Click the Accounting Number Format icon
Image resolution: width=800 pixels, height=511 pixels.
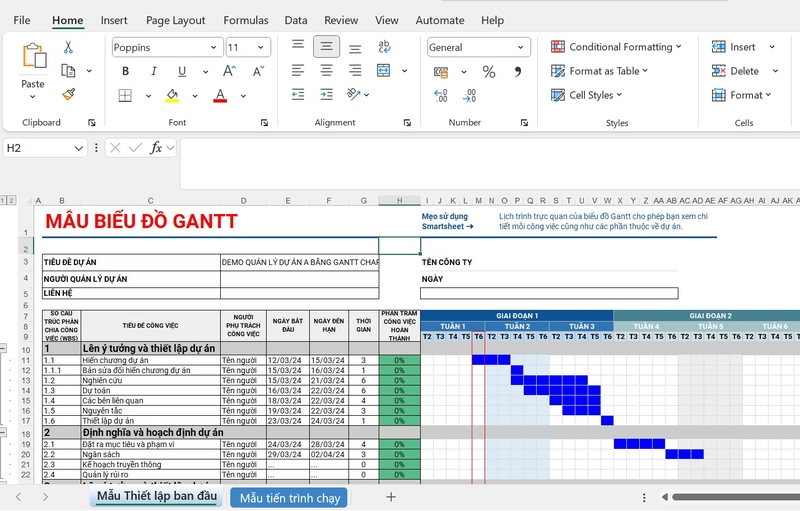[441, 72]
